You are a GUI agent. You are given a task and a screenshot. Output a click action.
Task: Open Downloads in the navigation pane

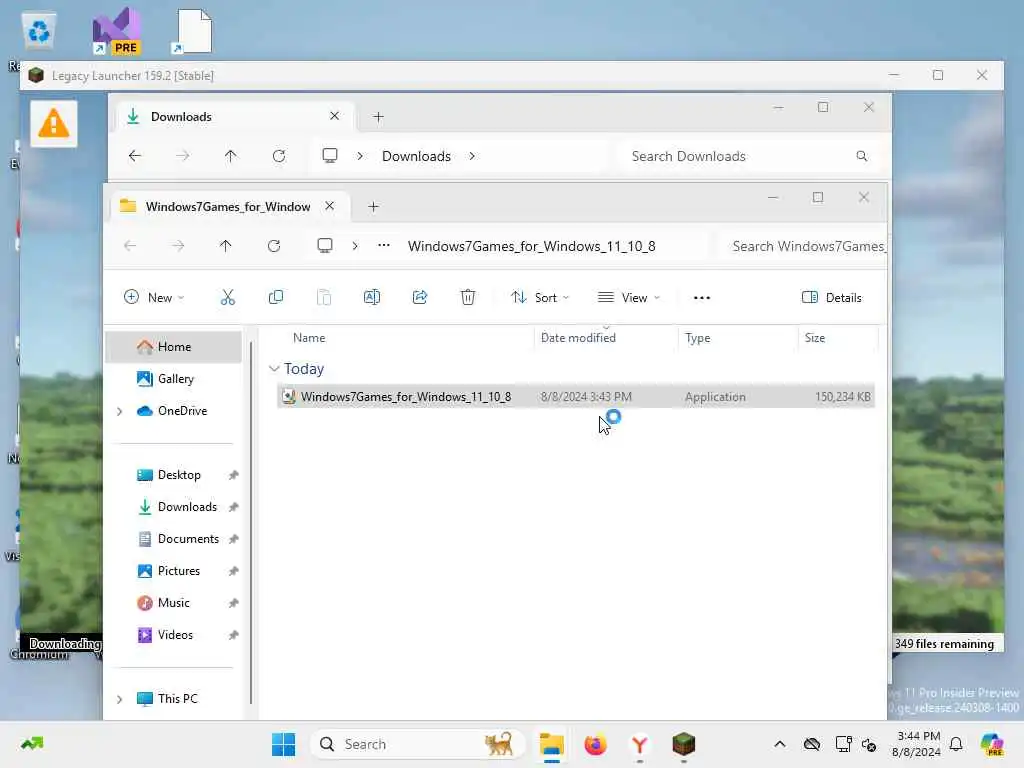(x=174, y=507)
